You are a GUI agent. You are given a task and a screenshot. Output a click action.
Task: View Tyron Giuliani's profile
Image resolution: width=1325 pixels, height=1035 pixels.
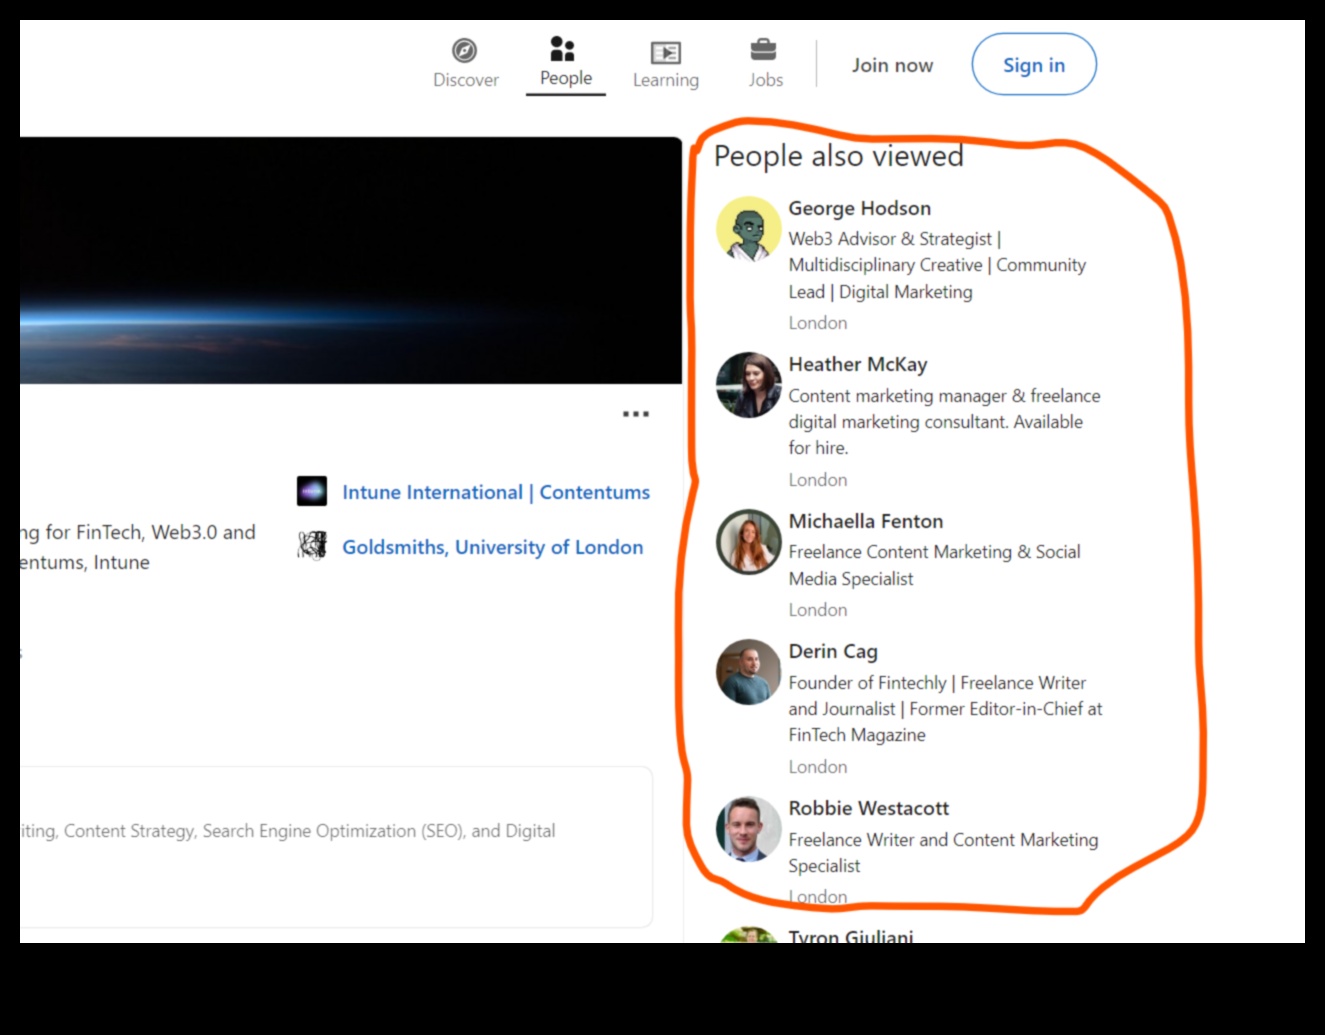(851, 936)
